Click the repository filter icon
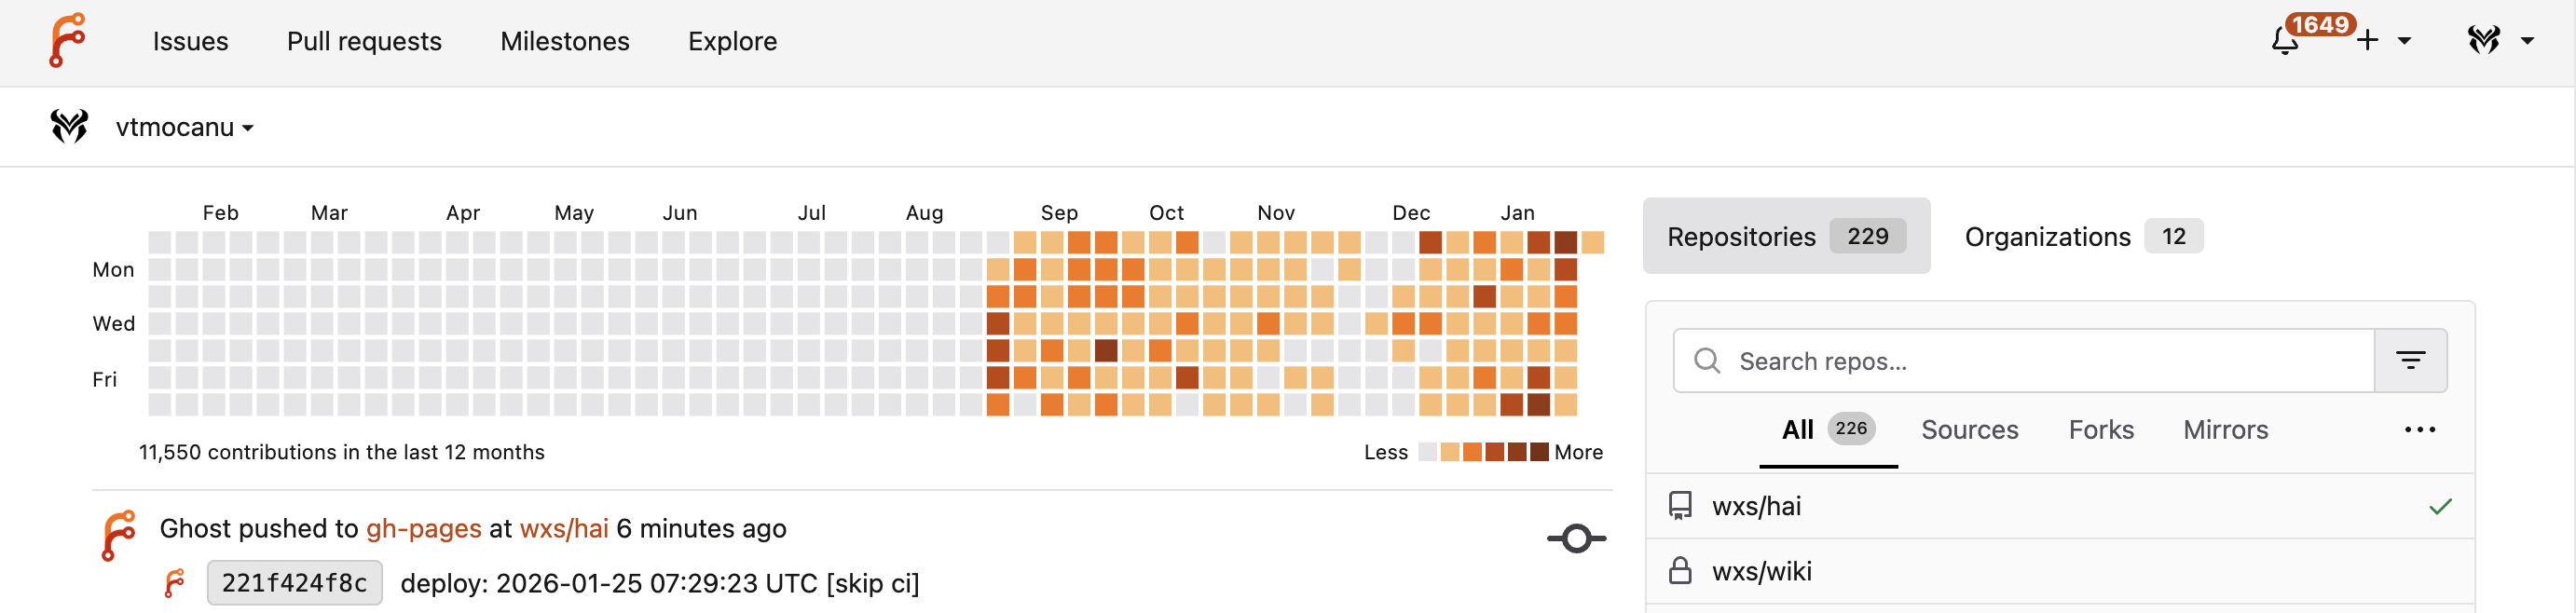This screenshot has height=613, width=2576. pos(2410,361)
